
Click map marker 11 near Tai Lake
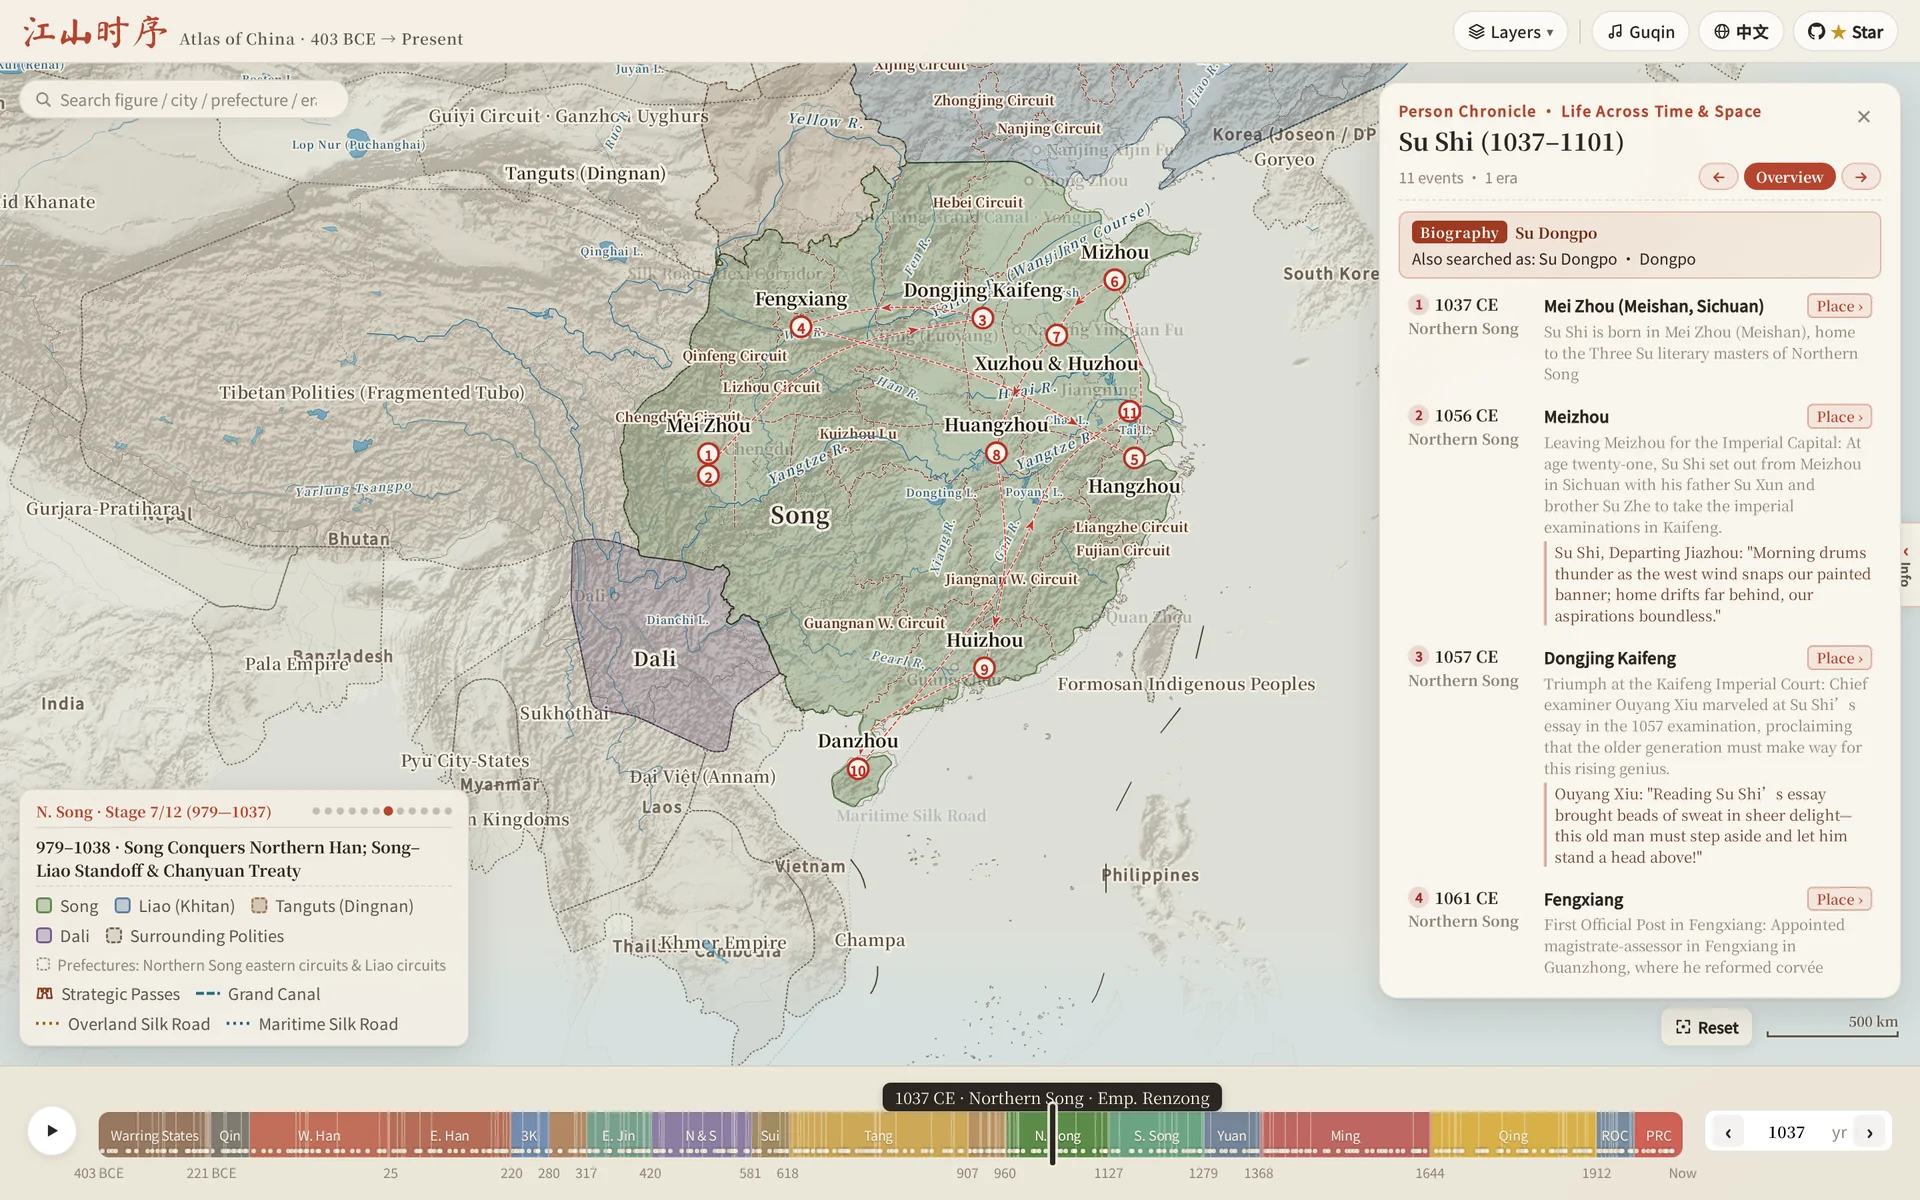1129,411
